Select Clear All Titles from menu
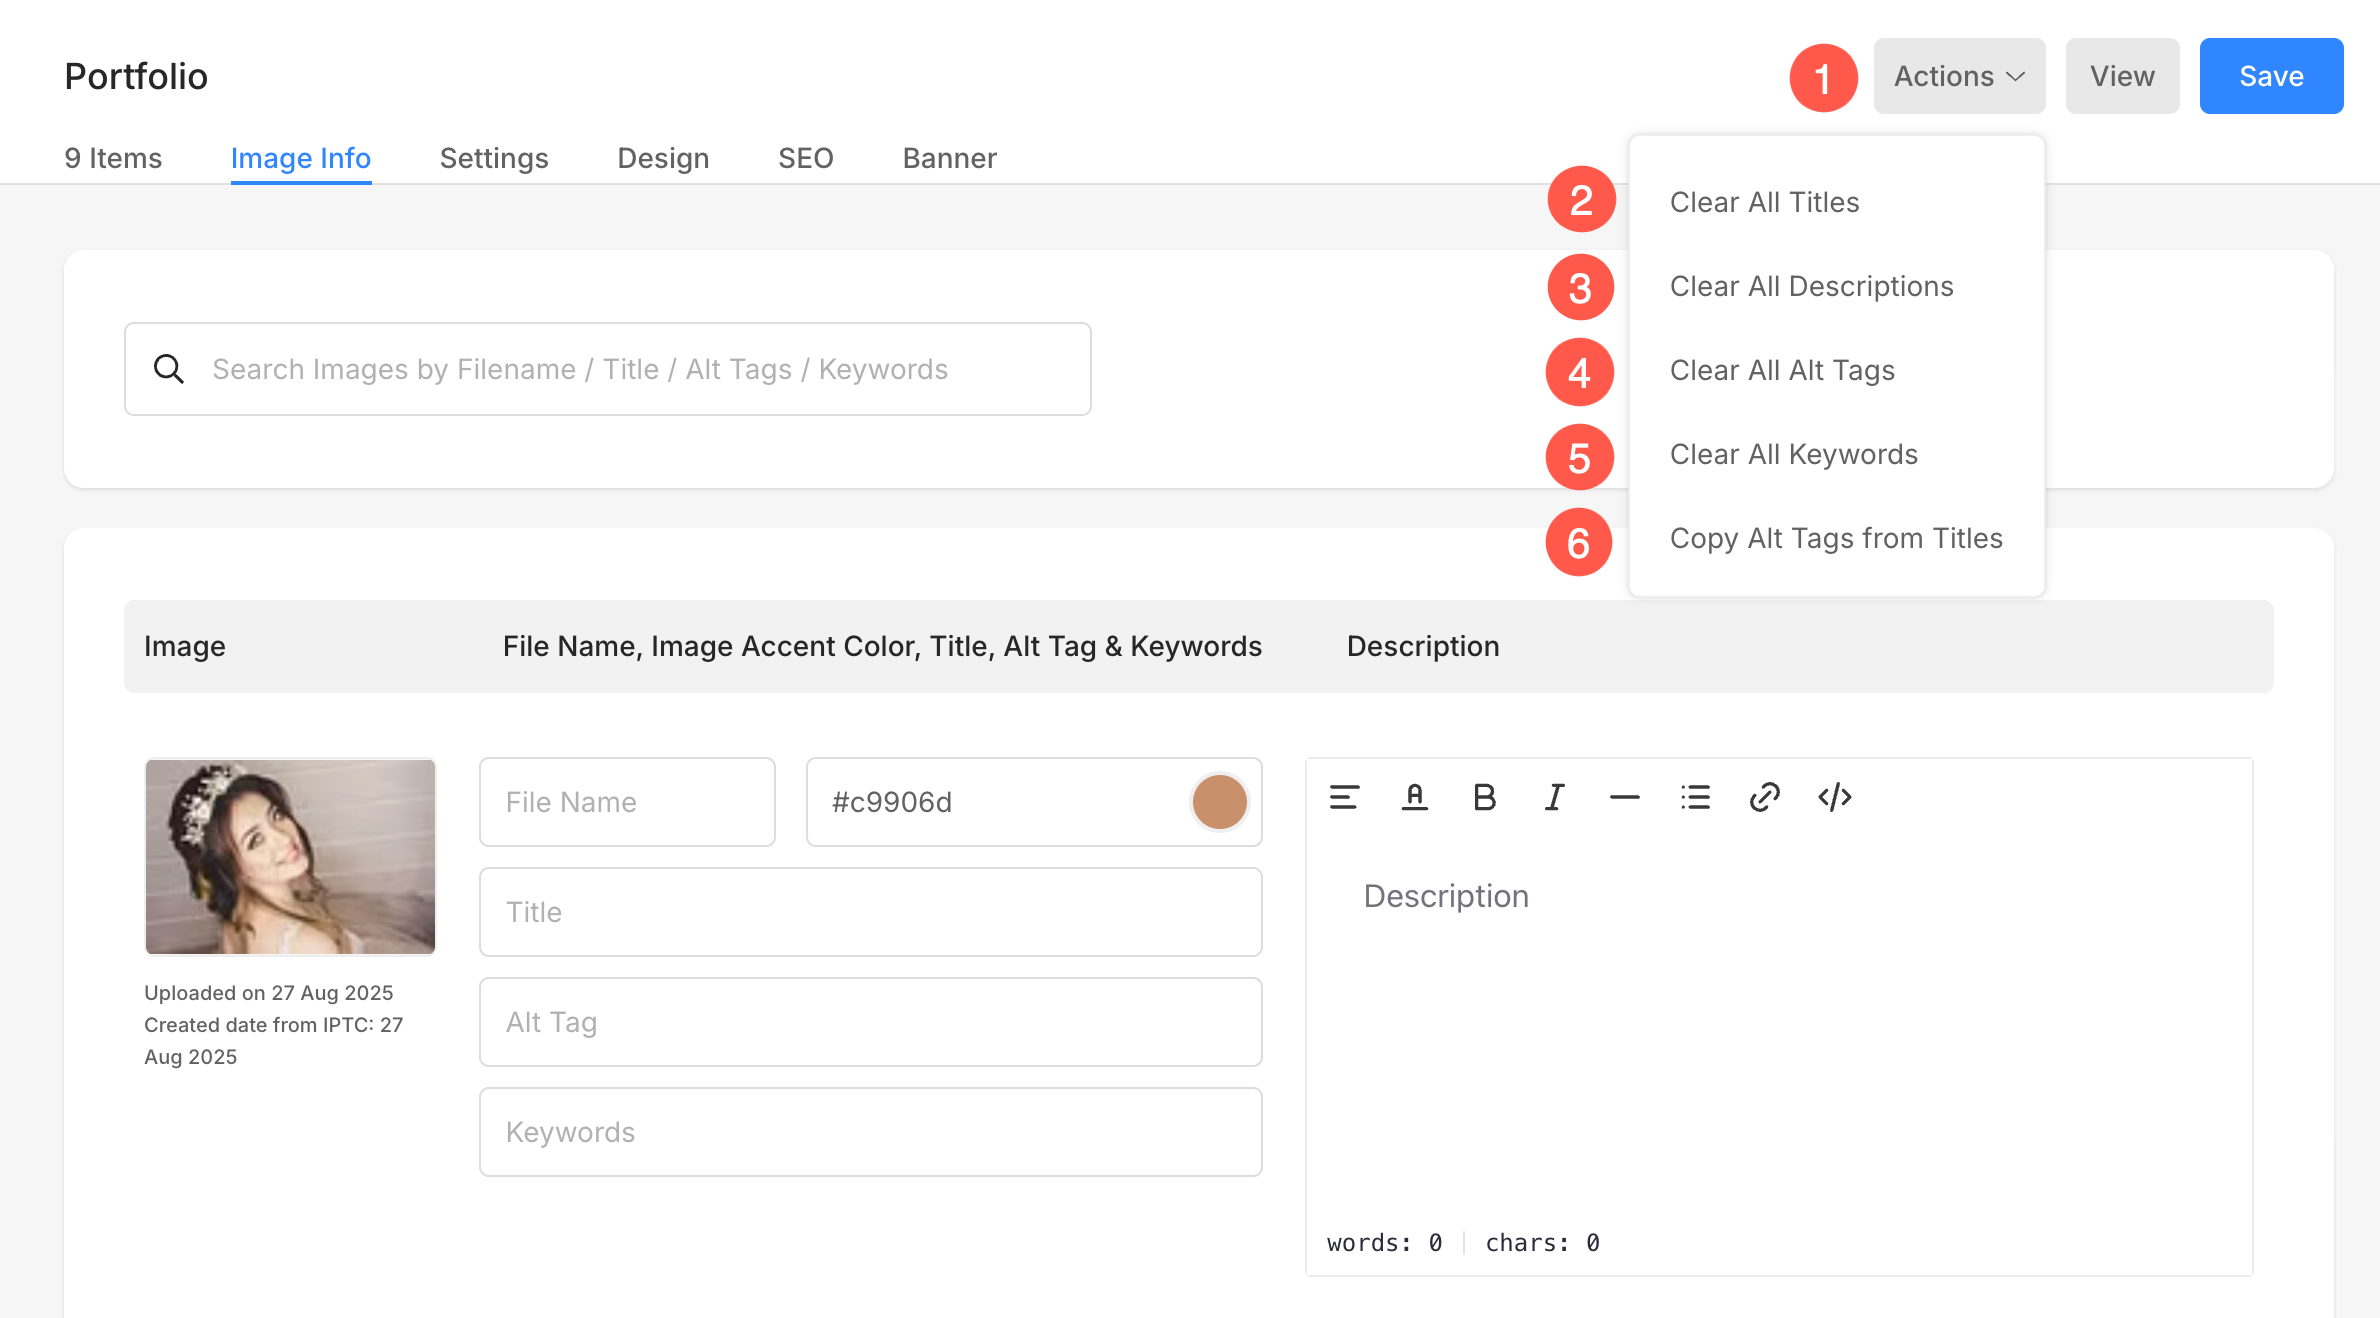This screenshot has width=2380, height=1318. [1764, 202]
